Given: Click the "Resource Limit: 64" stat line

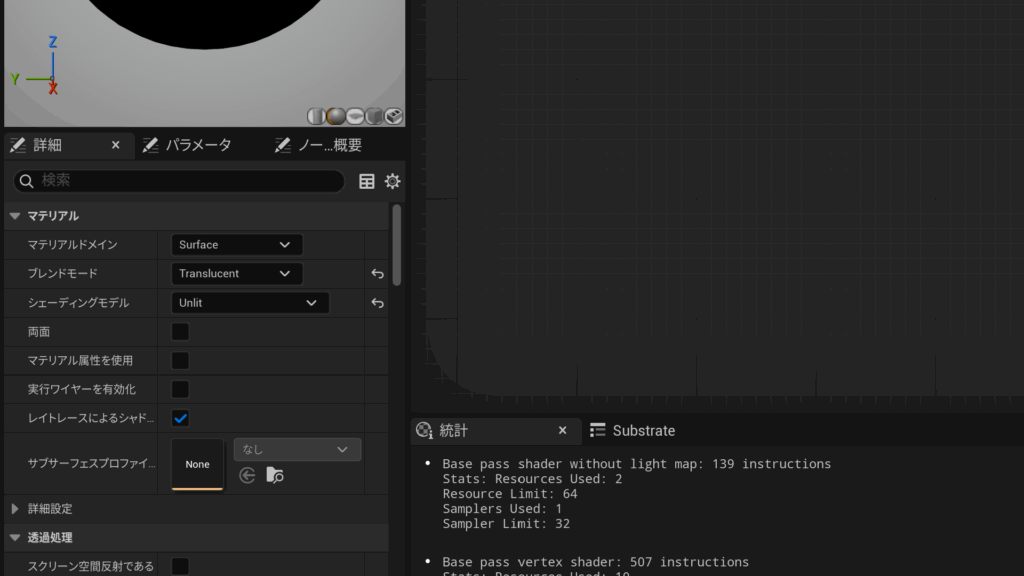Looking at the screenshot, I should coord(510,494).
